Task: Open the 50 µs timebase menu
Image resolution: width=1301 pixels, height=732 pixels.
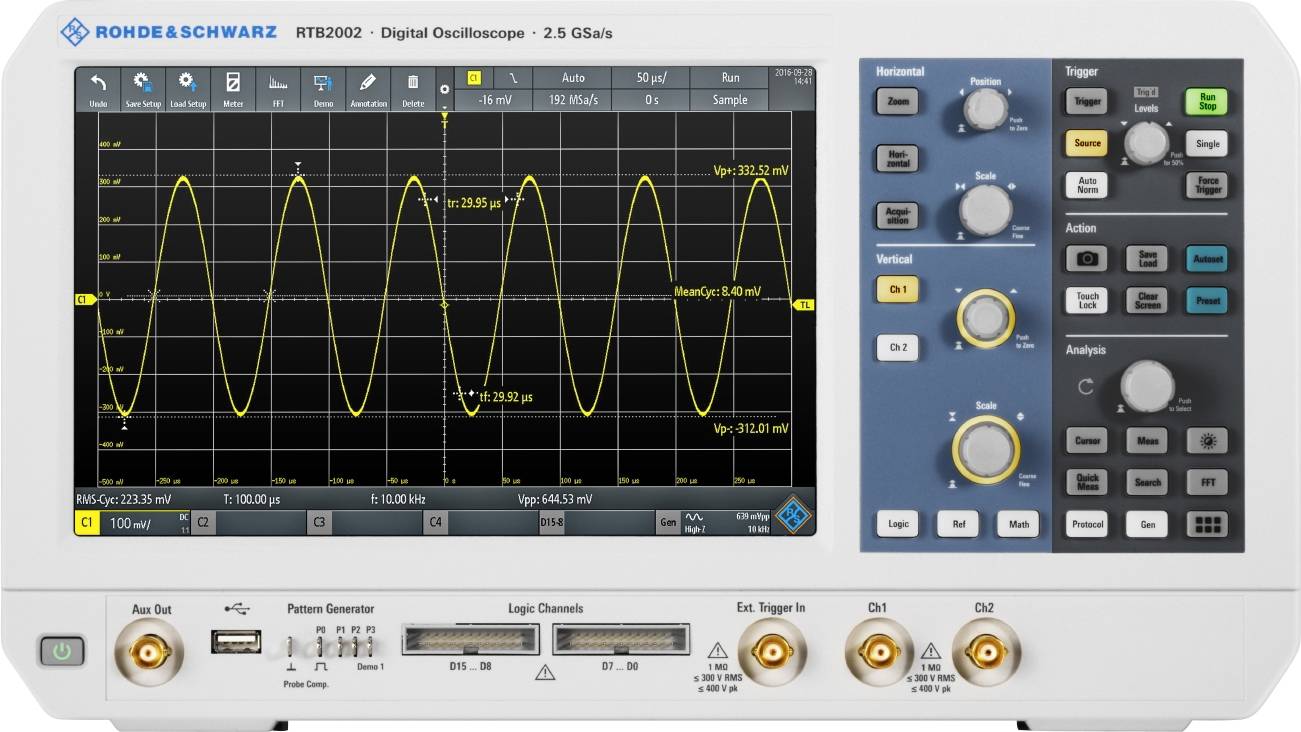Action: (x=651, y=77)
